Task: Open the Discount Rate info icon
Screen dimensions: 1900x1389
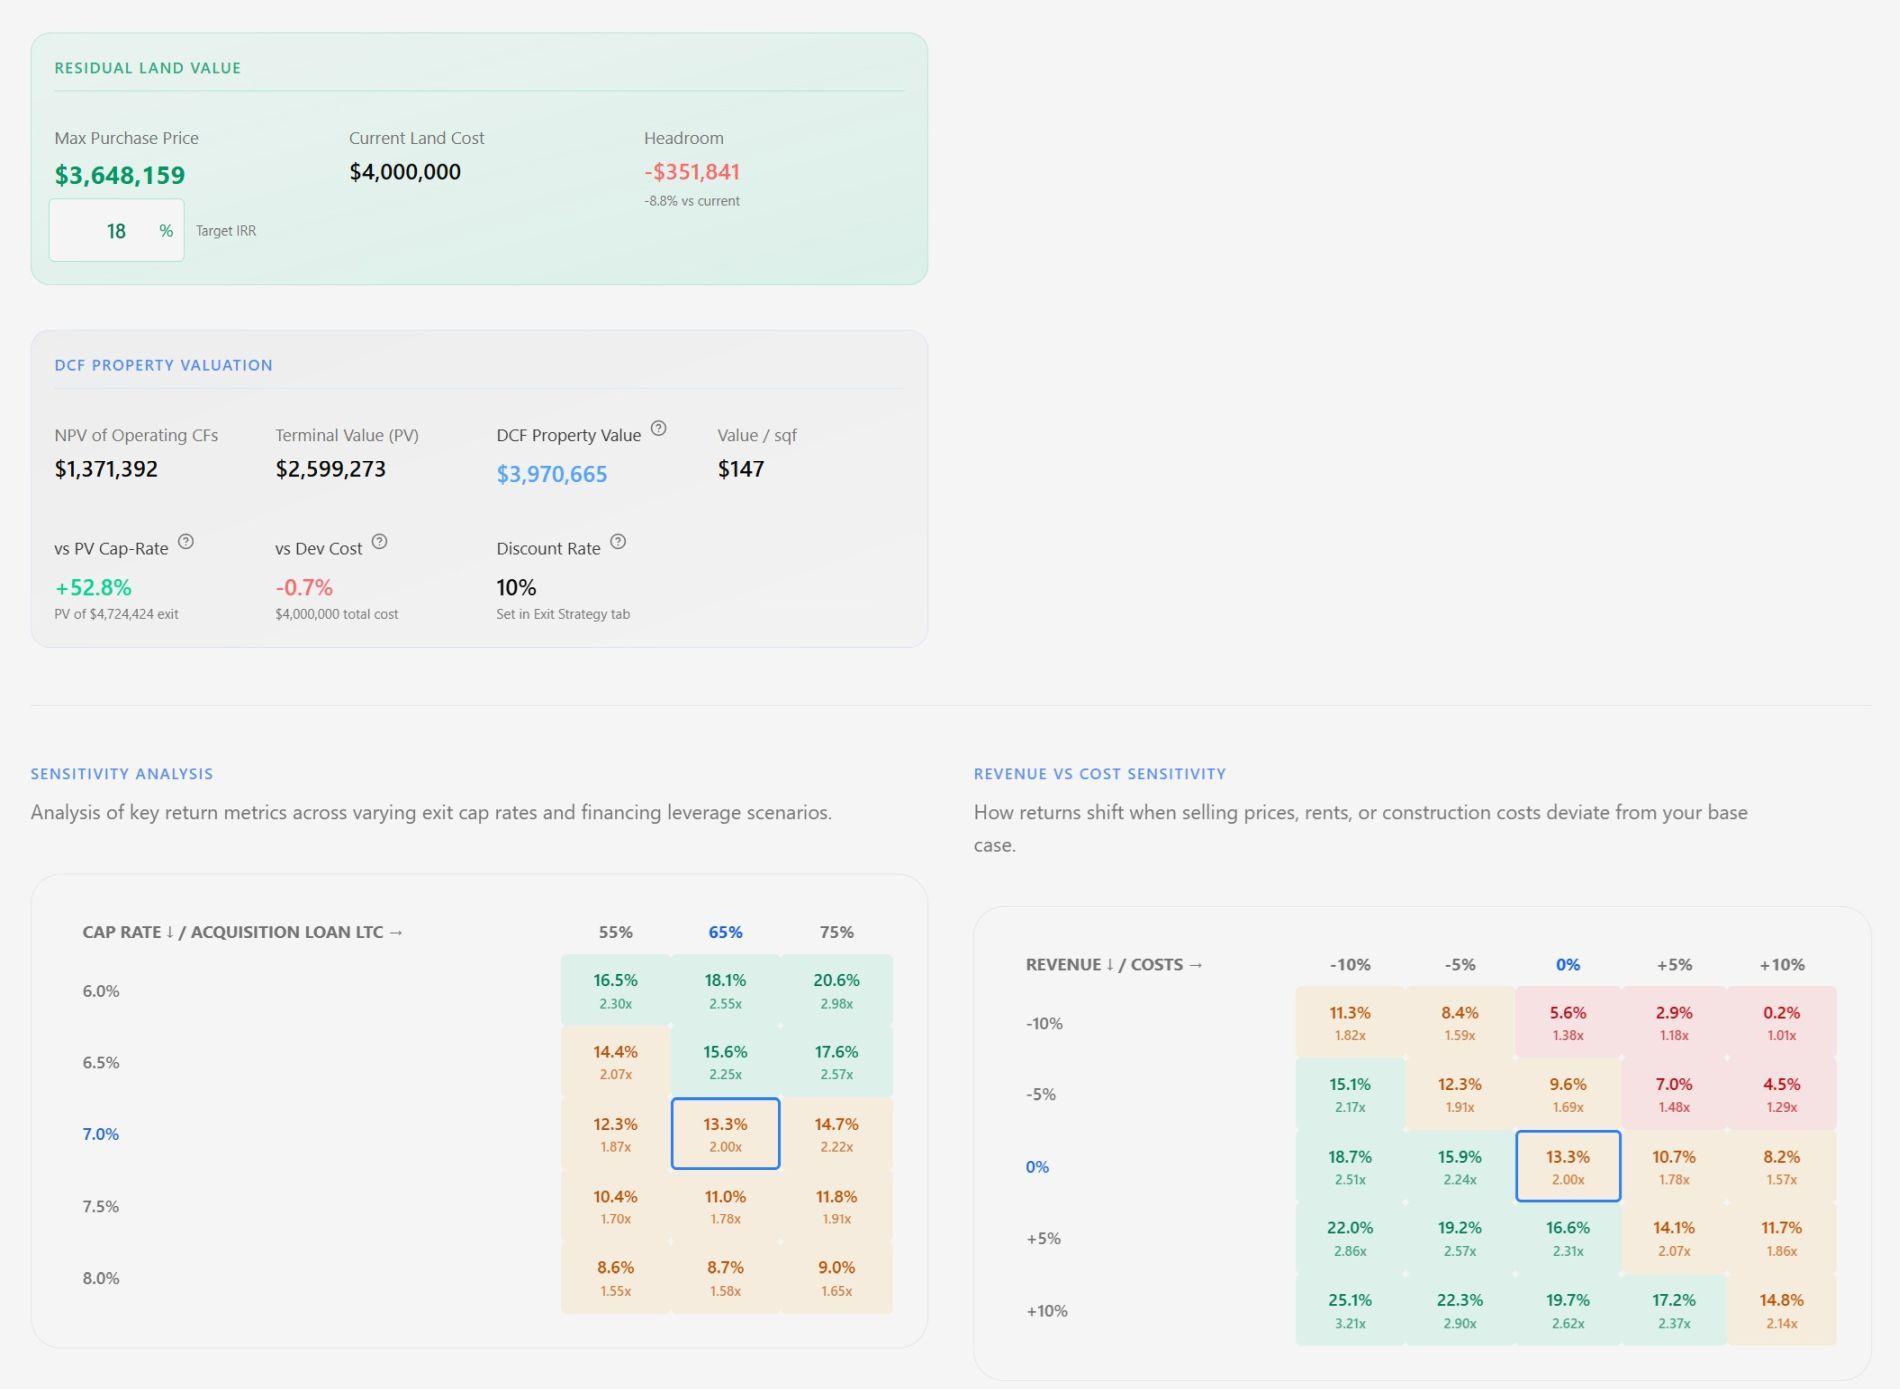Action: click(618, 542)
